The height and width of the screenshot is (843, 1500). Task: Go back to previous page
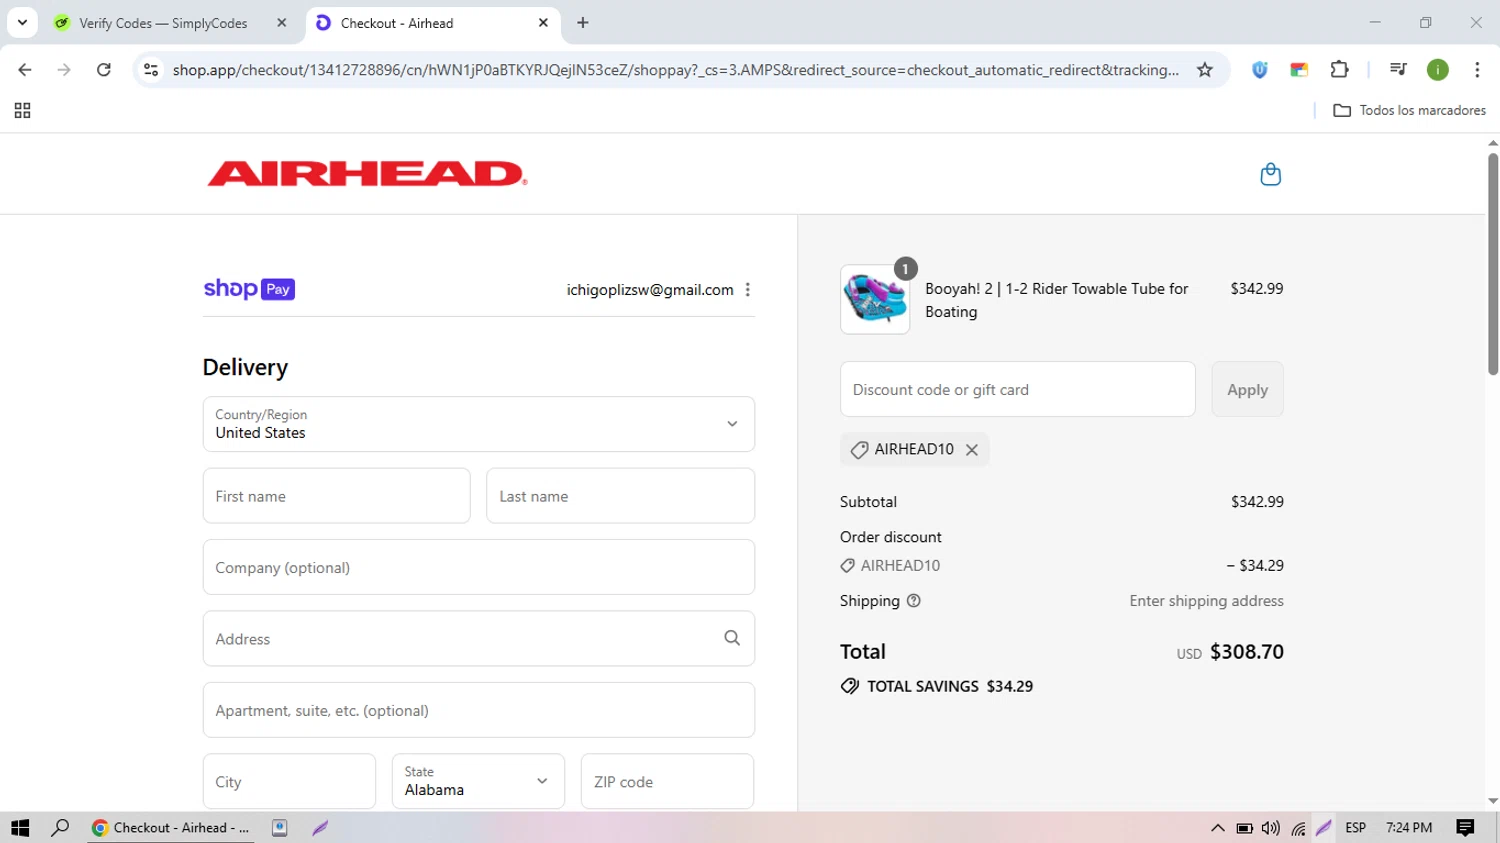coord(25,70)
